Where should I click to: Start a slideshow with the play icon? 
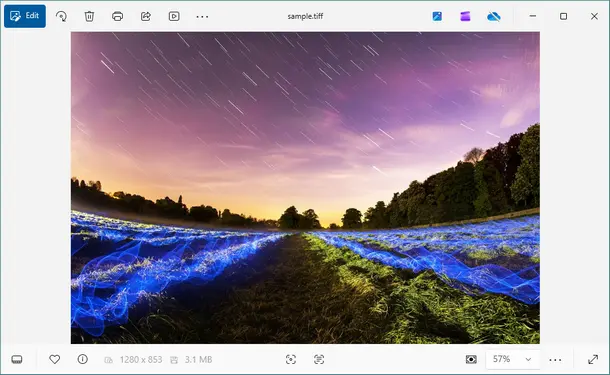174,16
